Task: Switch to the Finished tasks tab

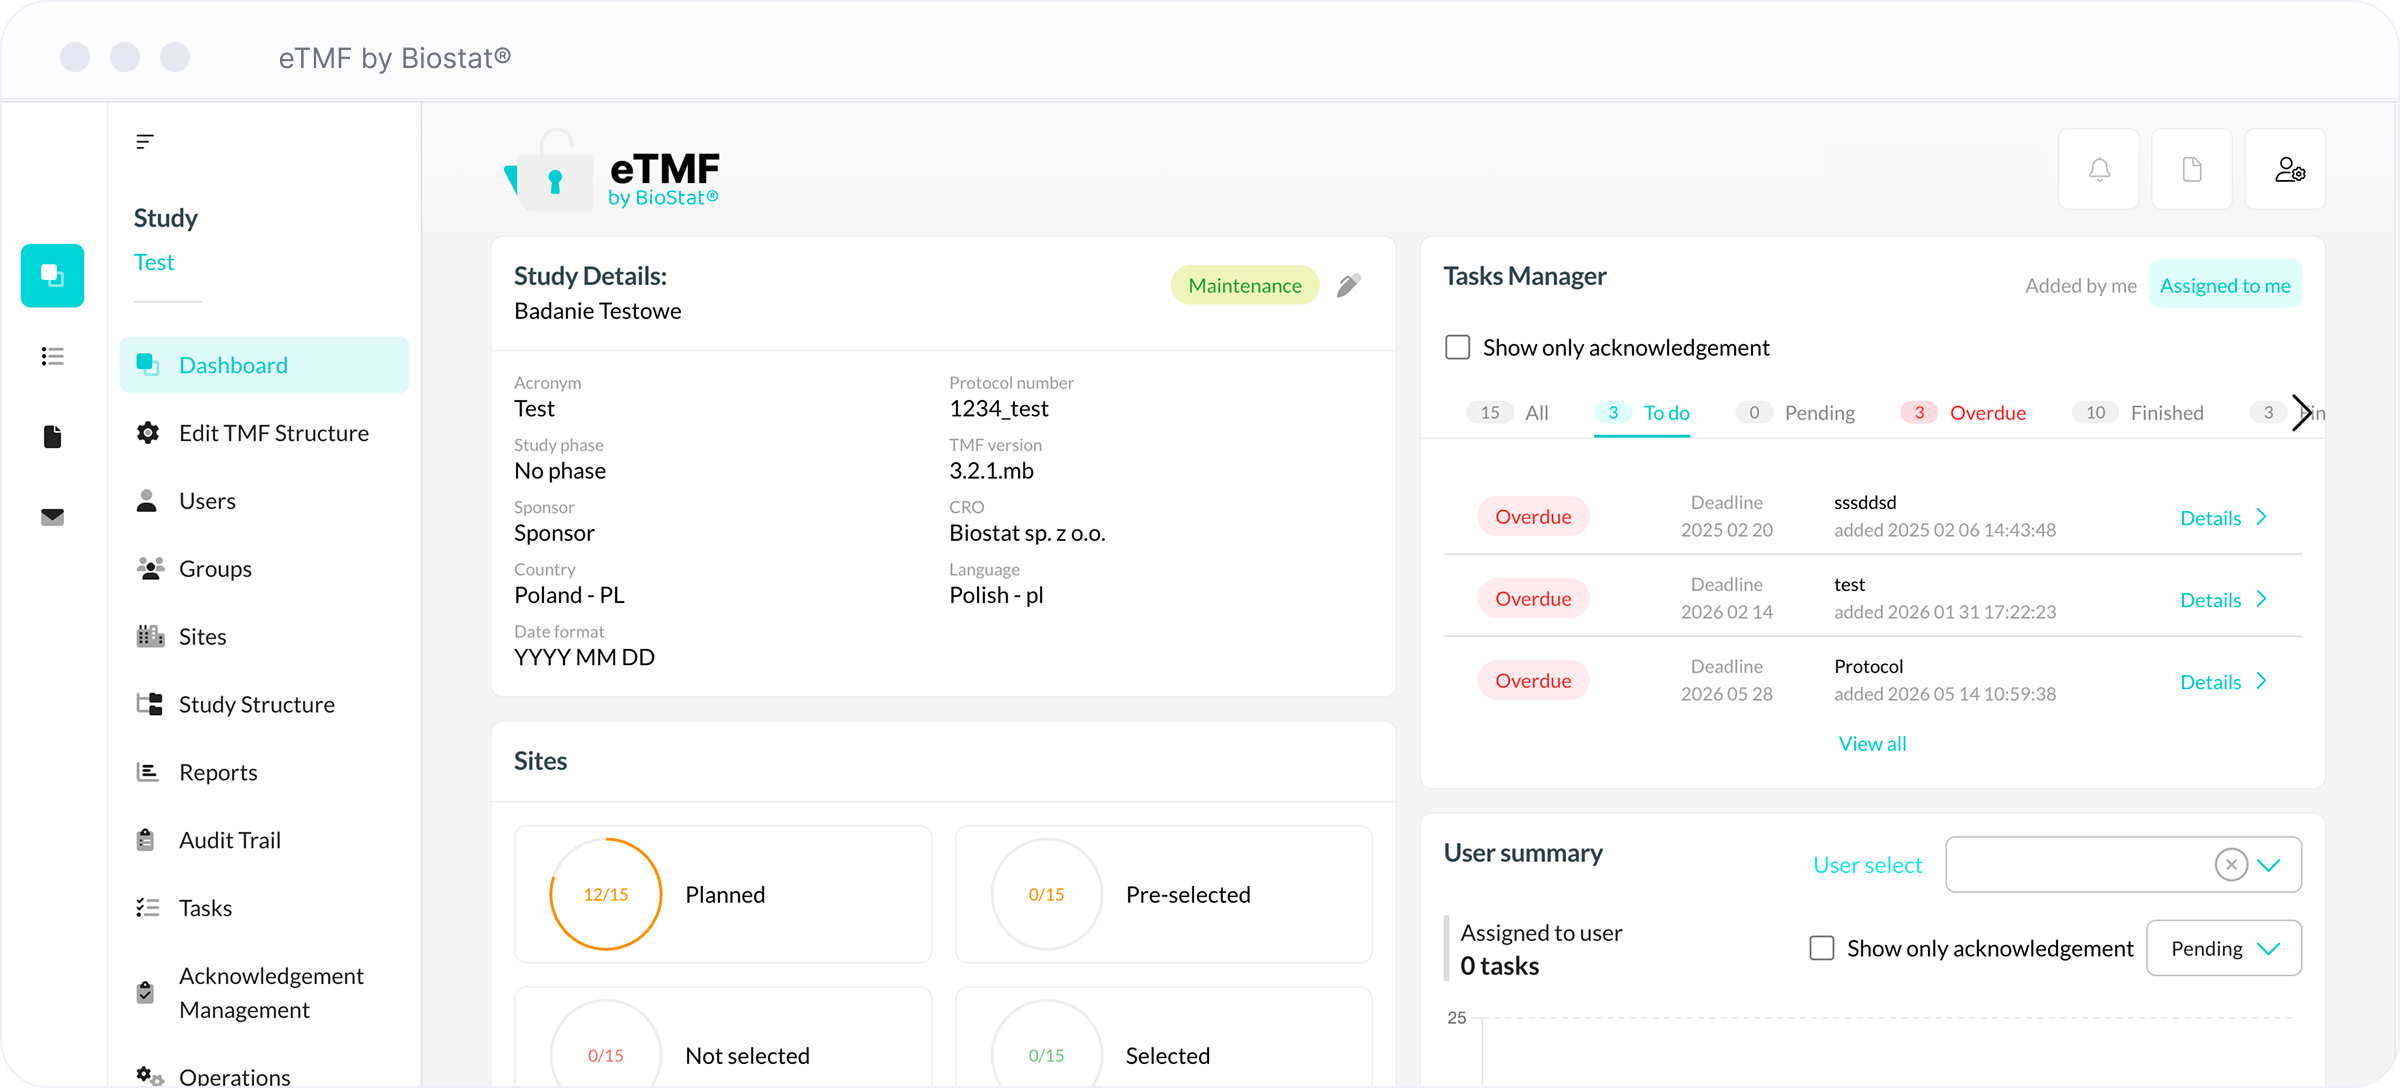Action: pos(2138,413)
